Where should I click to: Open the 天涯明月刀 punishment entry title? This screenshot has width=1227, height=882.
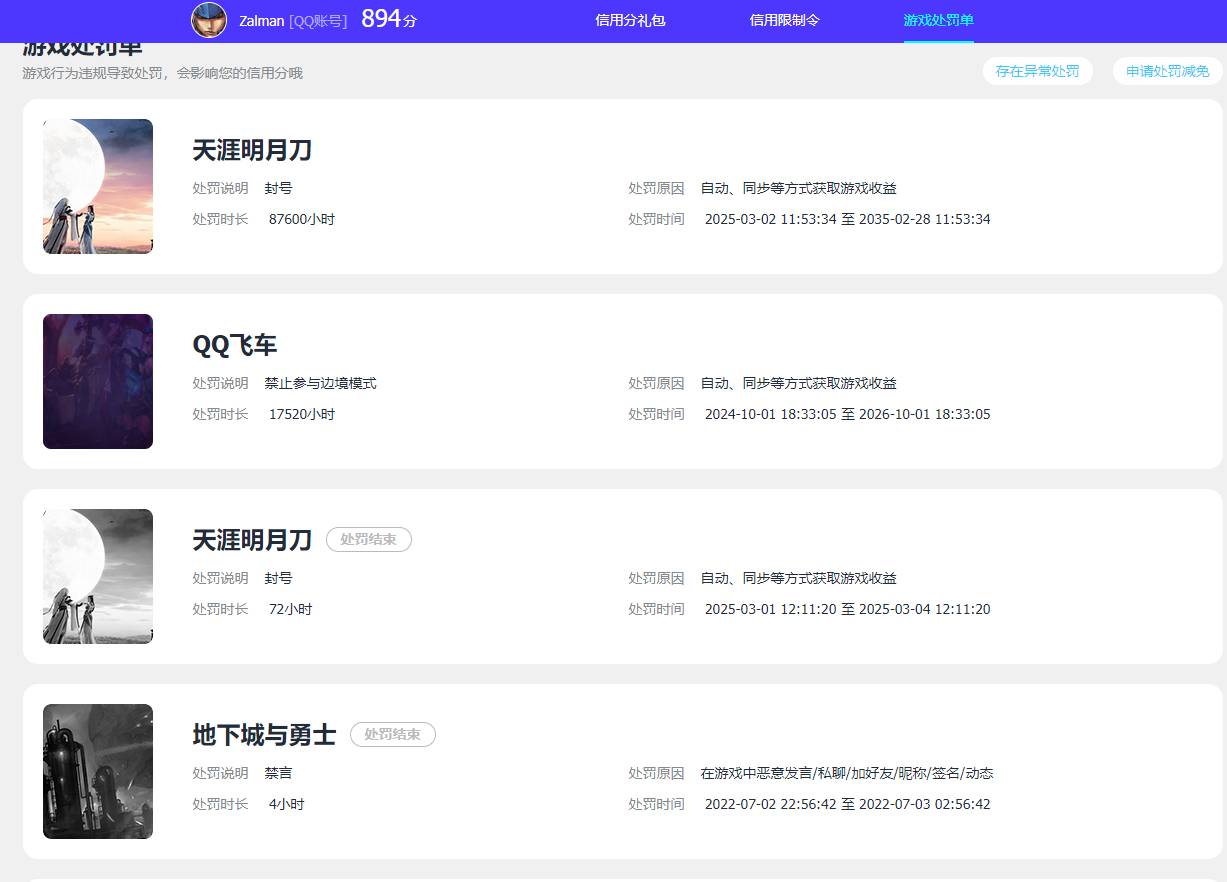tap(252, 150)
